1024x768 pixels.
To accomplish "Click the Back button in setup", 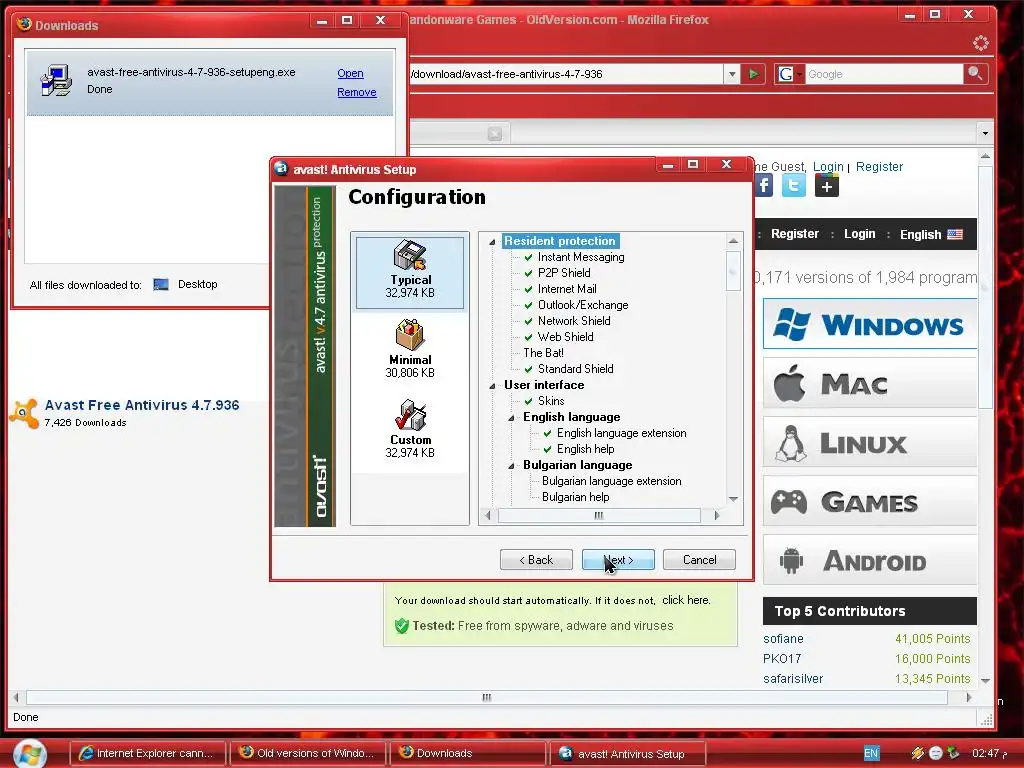I will [536, 560].
